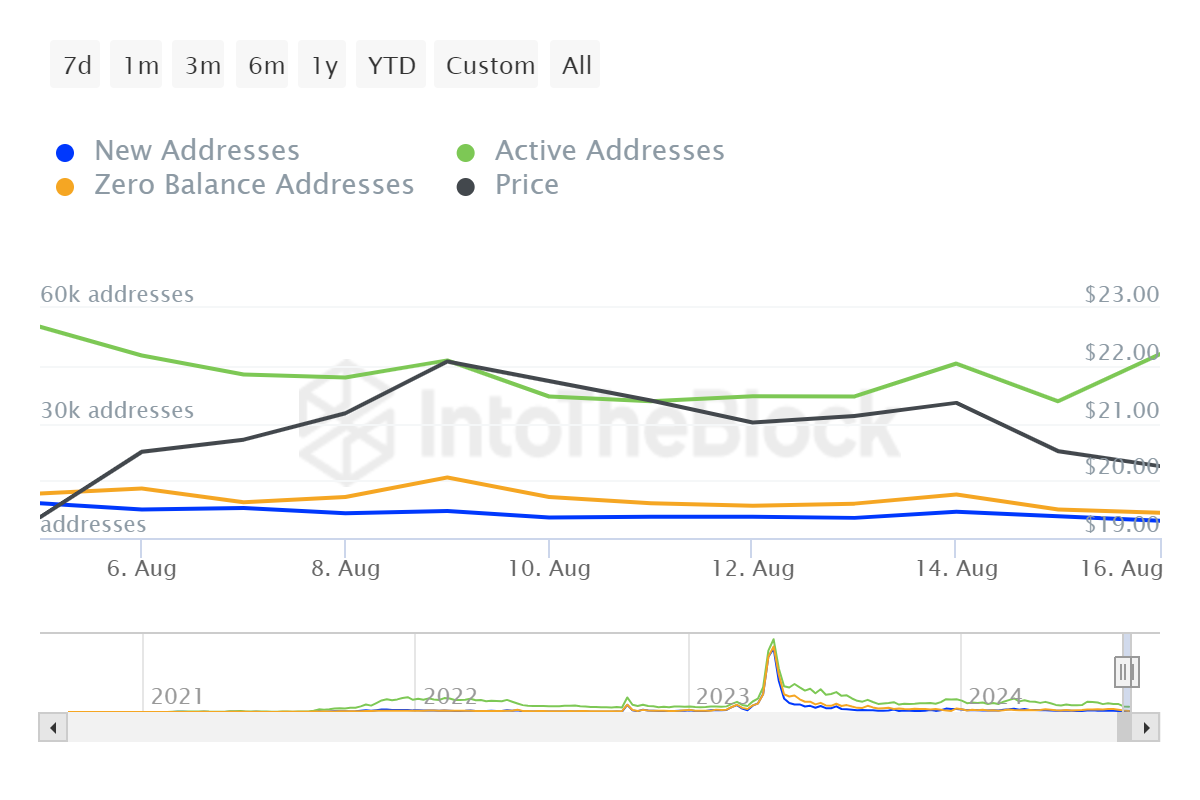Screen dimensions: 1200x800
Task: Click the navigator scrollbar track
Action: tap(590, 727)
